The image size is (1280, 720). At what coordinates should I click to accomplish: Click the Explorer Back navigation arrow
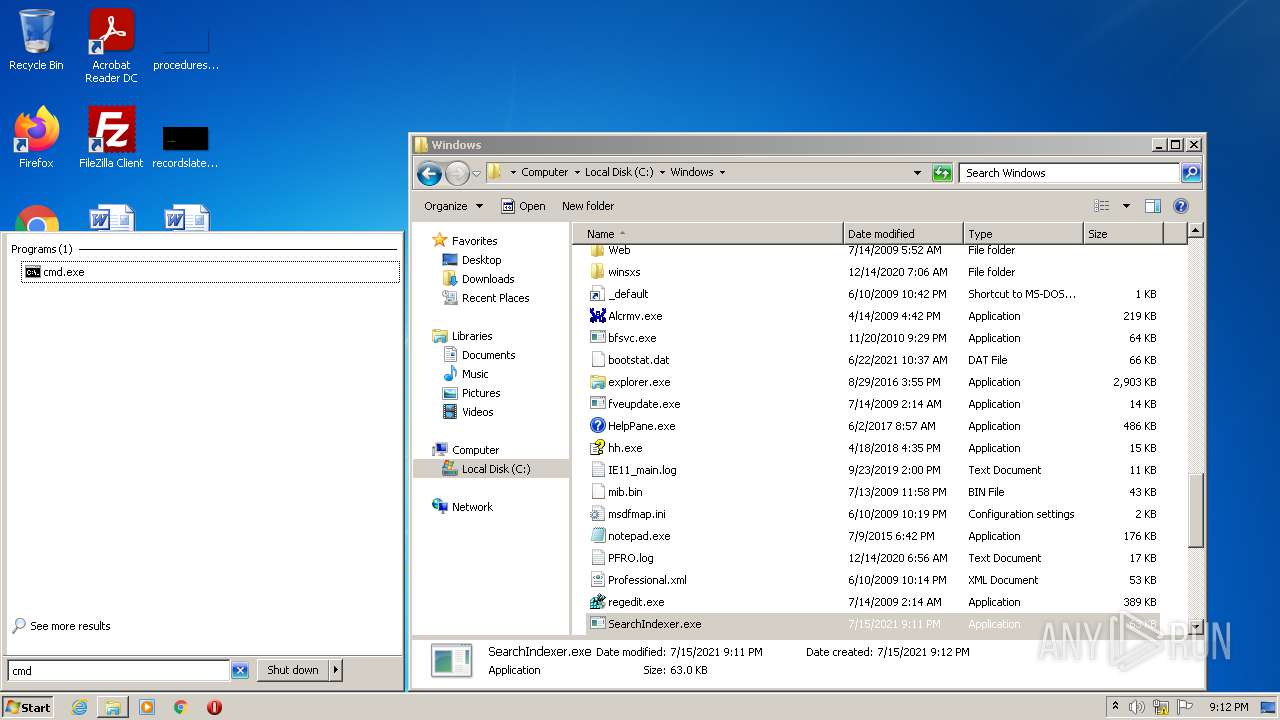[x=429, y=173]
